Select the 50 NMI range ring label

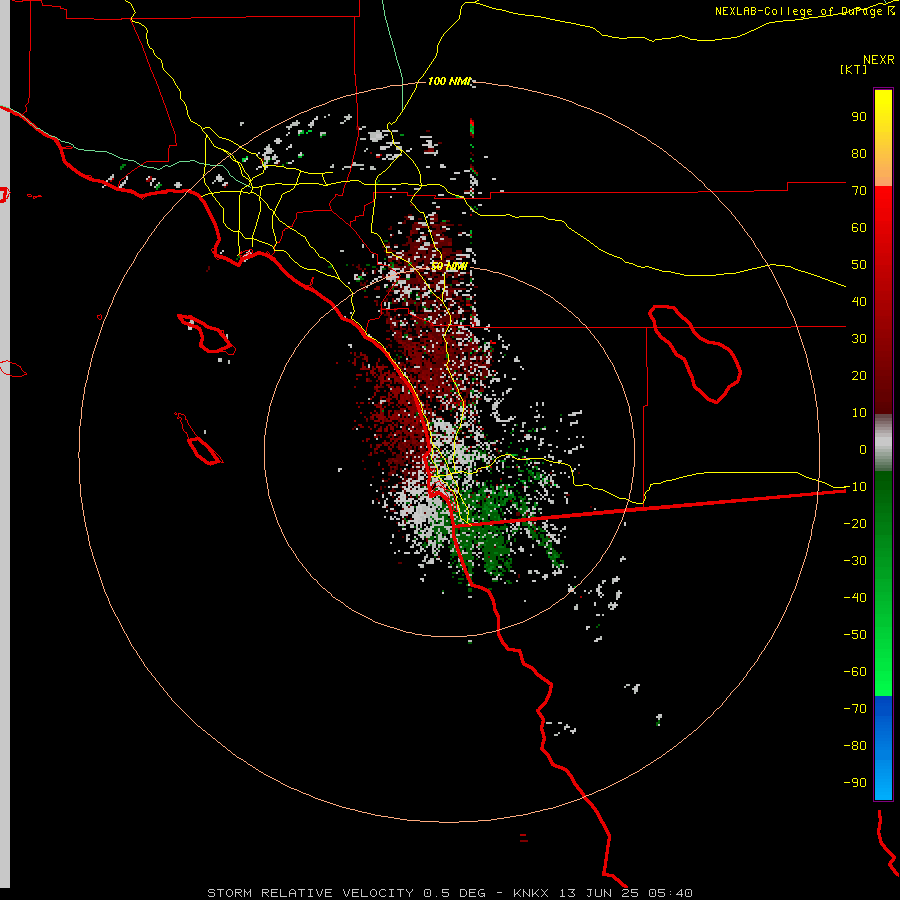click(449, 267)
